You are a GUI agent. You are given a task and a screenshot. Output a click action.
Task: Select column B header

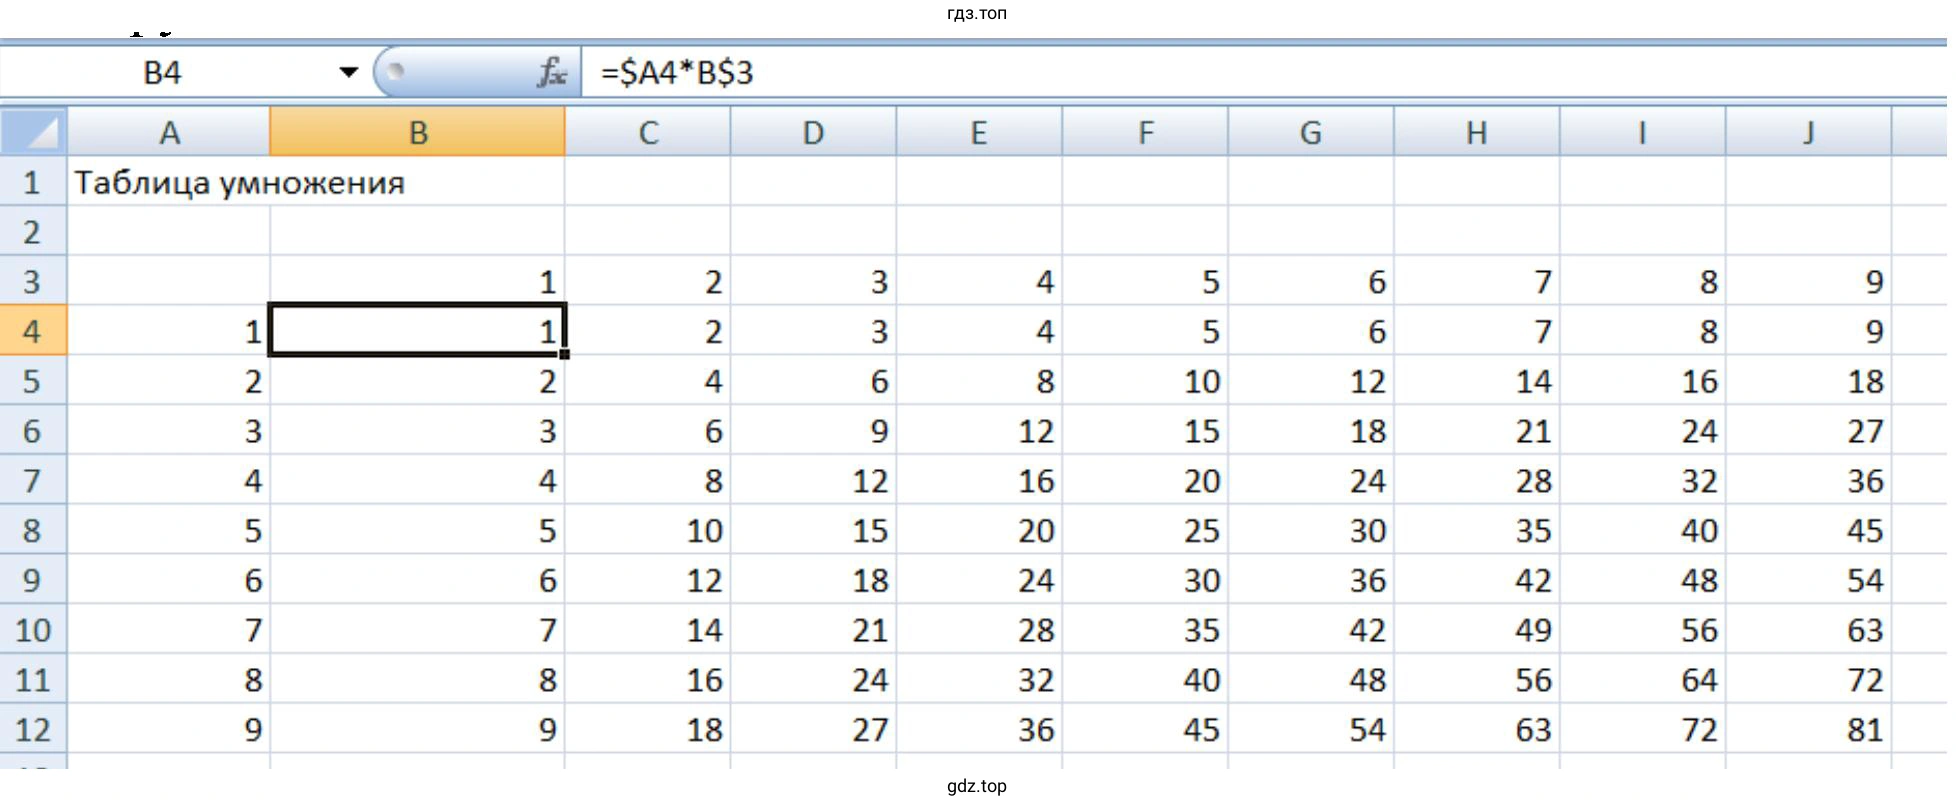pos(417,132)
